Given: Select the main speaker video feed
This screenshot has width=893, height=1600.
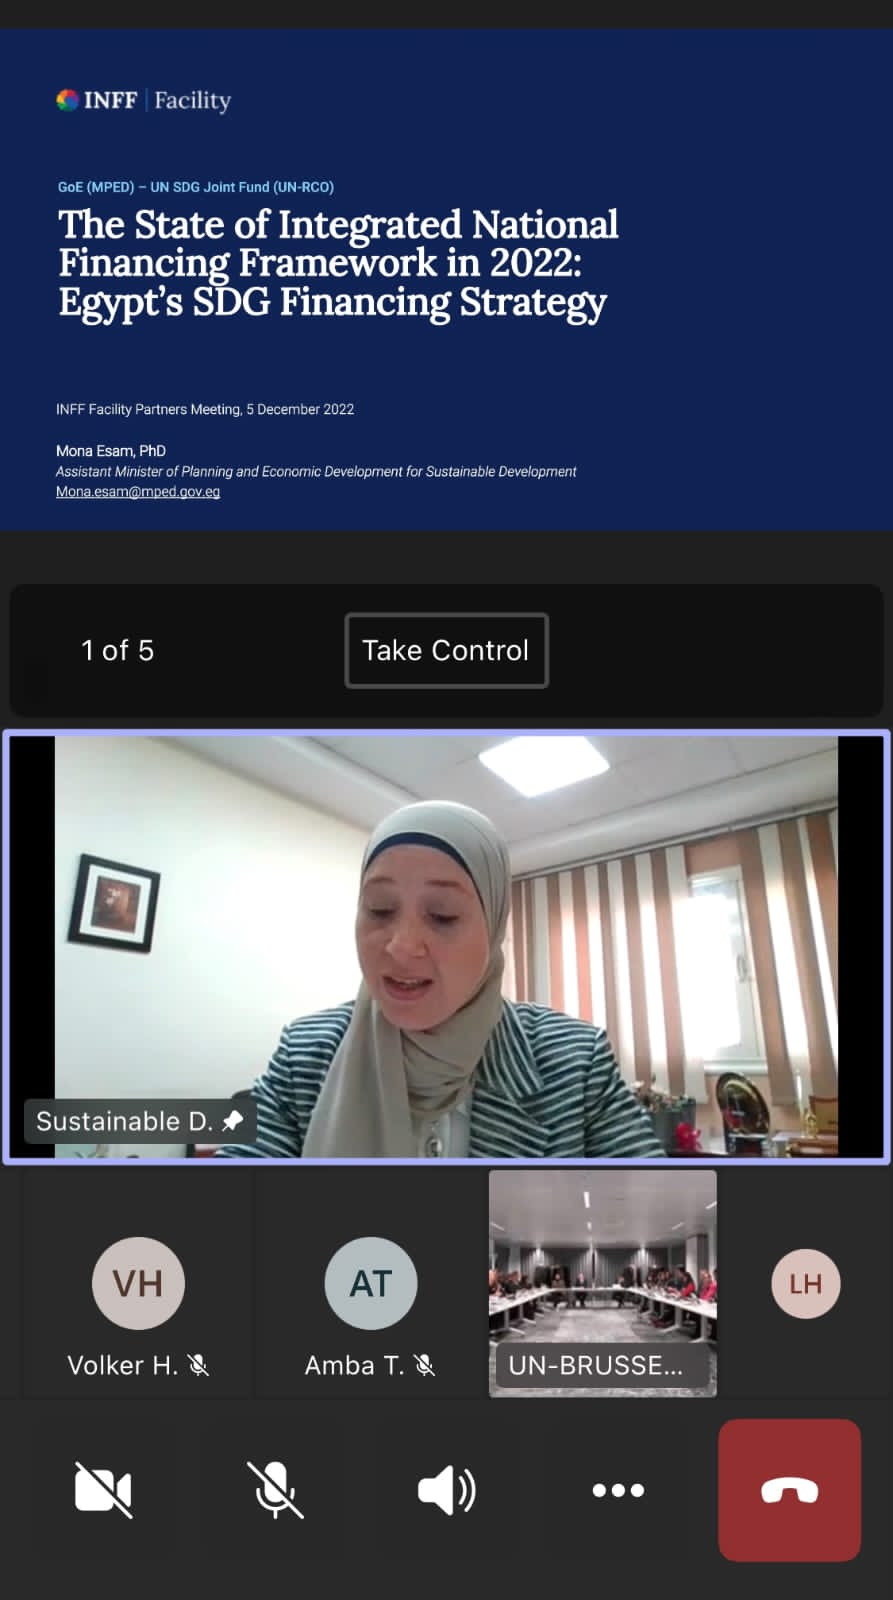Looking at the screenshot, I should coord(446,947).
